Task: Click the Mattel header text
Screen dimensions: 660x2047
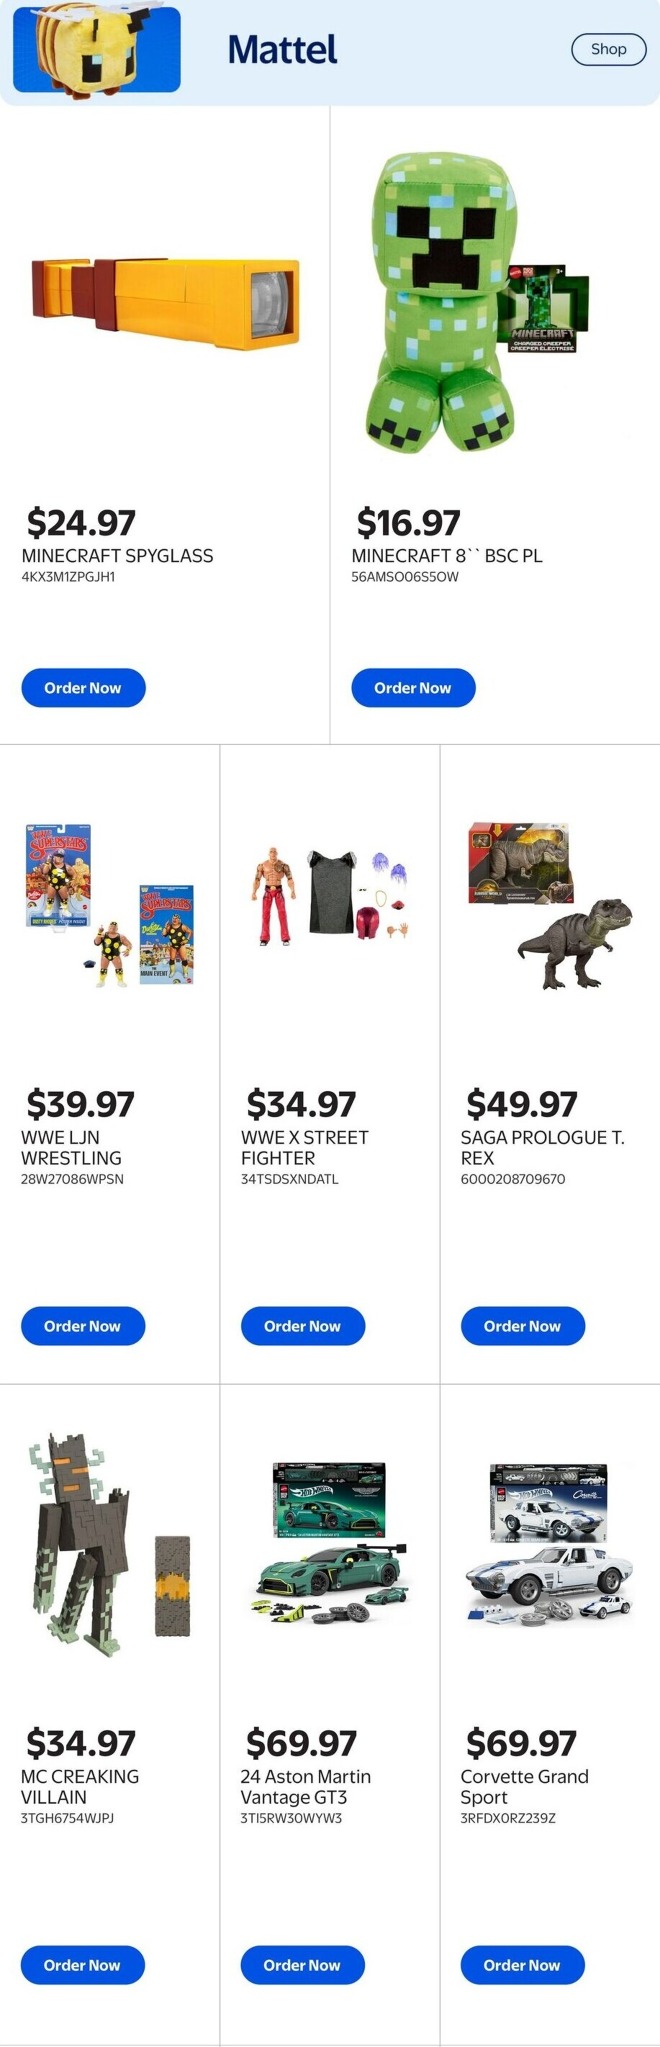Action: [281, 48]
